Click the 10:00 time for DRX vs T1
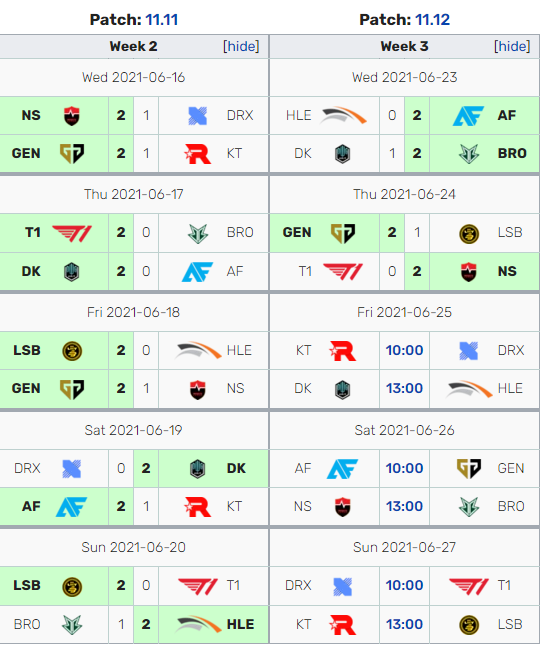 pyautogui.click(x=404, y=585)
